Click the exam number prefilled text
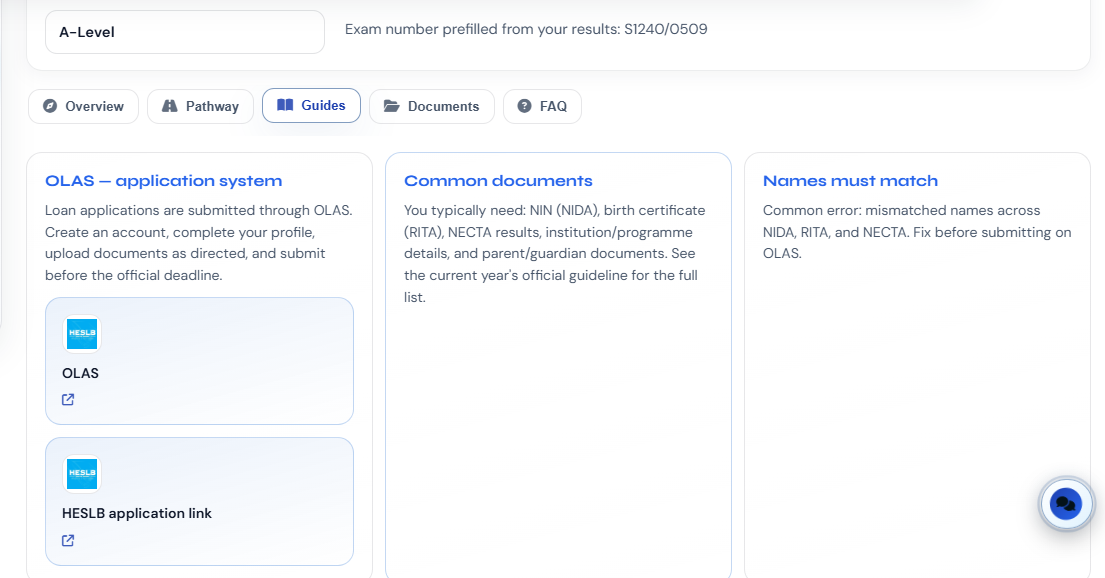This screenshot has height=578, width=1105. pyautogui.click(x=526, y=29)
